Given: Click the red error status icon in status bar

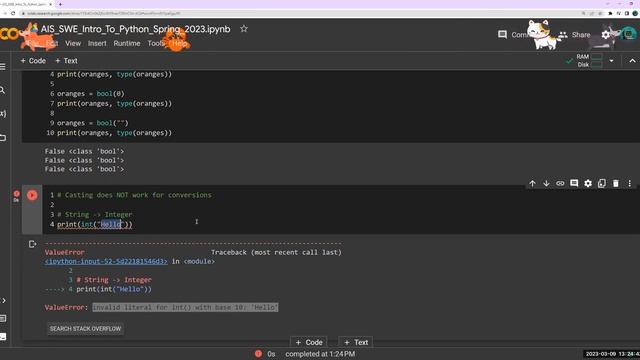Looking at the screenshot, I should click(x=258, y=354).
